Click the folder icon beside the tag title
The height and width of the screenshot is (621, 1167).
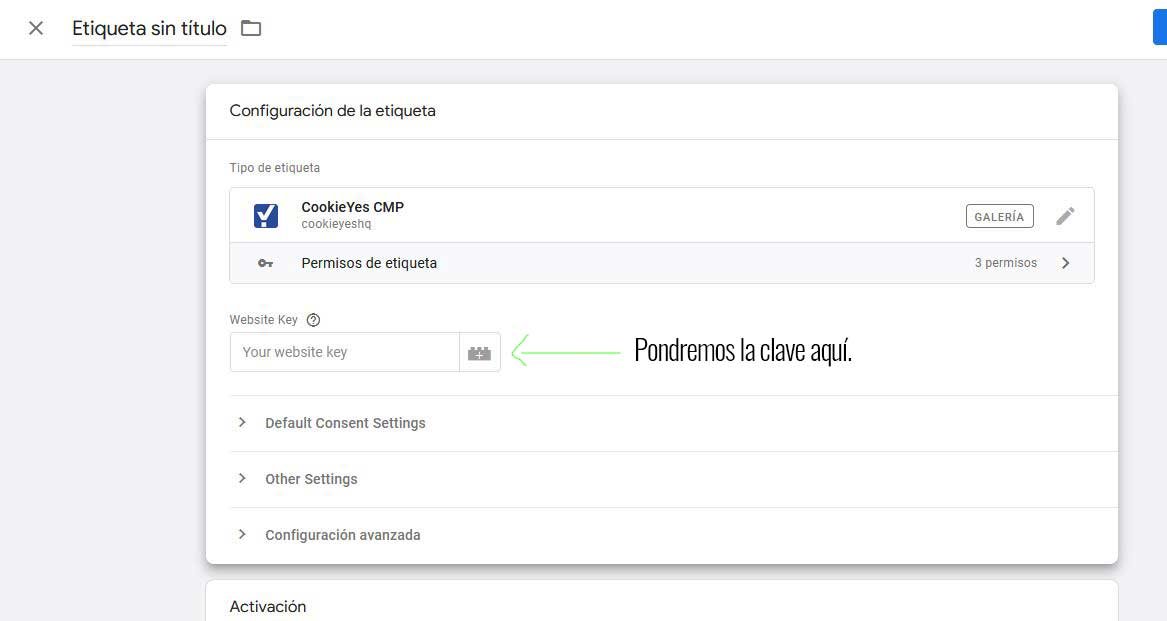click(251, 28)
